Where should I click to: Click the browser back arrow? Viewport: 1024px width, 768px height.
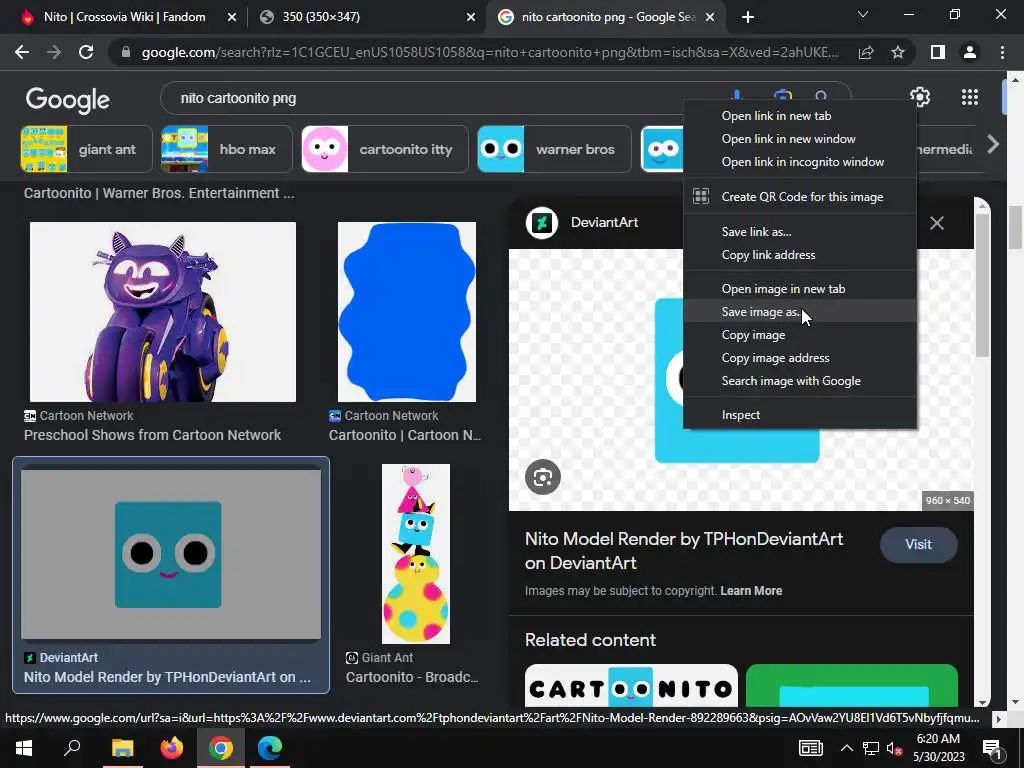[22, 52]
